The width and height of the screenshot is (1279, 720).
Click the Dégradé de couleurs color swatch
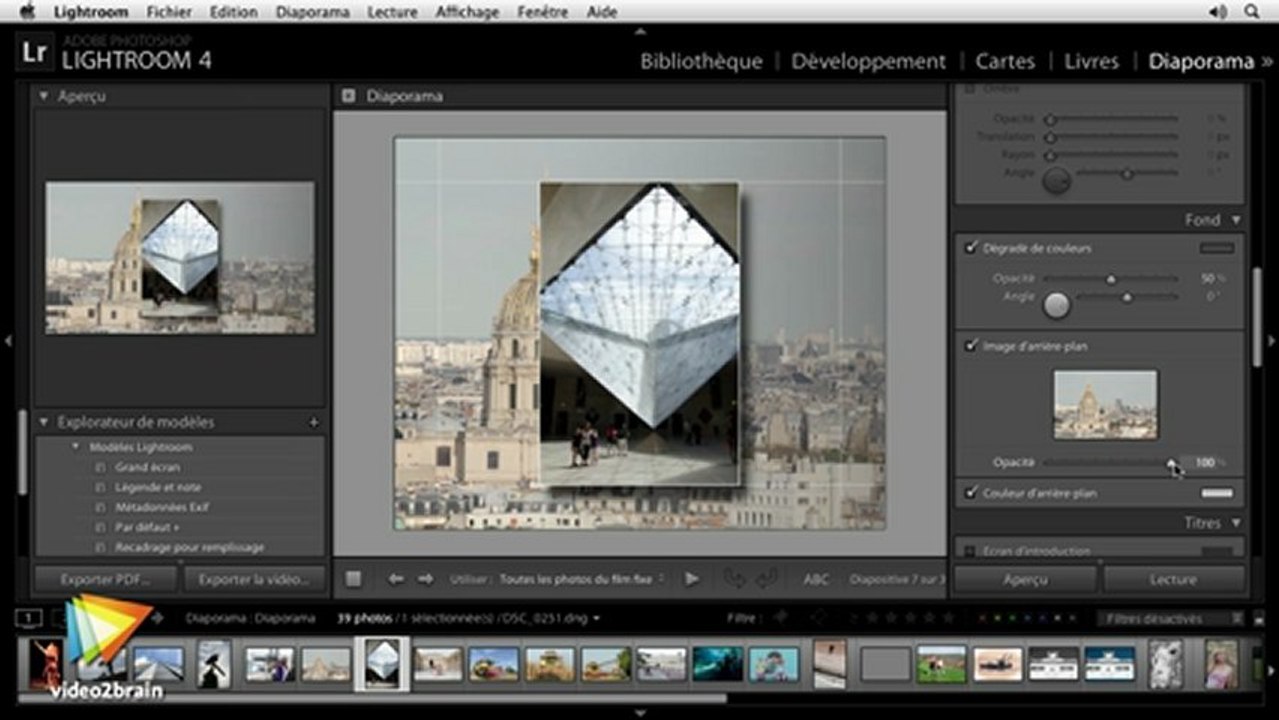1216,248
